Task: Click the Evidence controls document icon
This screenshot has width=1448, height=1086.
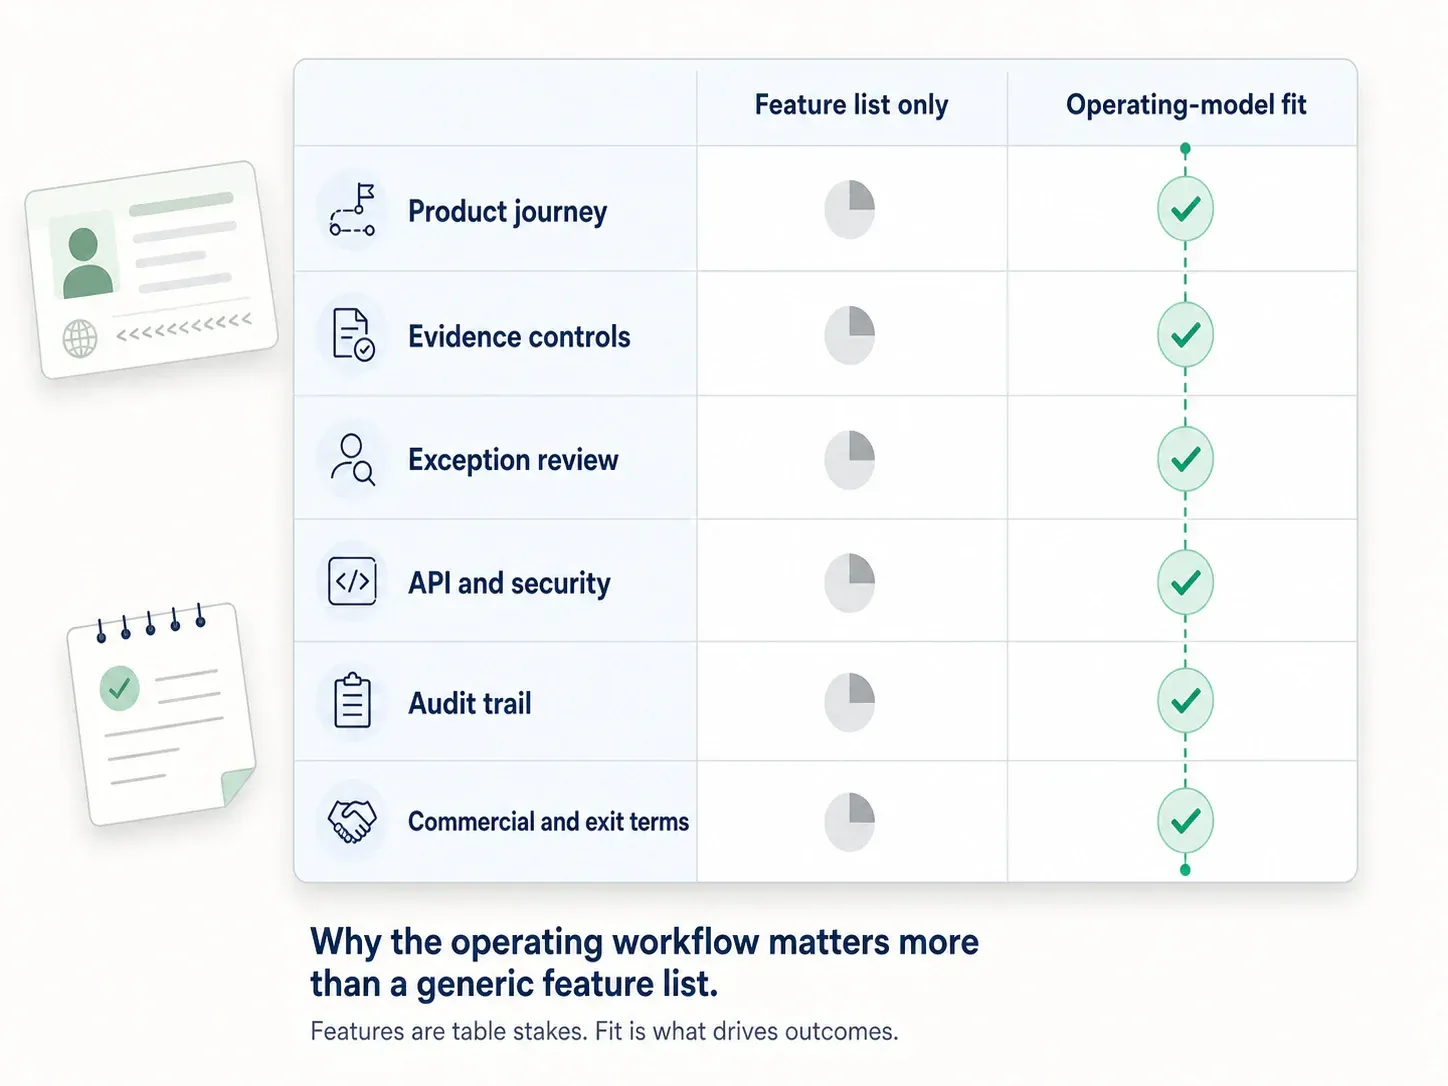Action: pyautogui.click(x=353, y=334)
